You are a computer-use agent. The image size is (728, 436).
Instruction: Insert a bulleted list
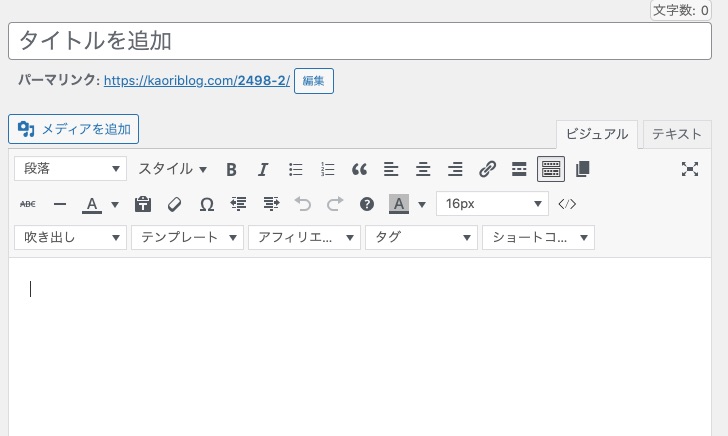pos(295,169)
